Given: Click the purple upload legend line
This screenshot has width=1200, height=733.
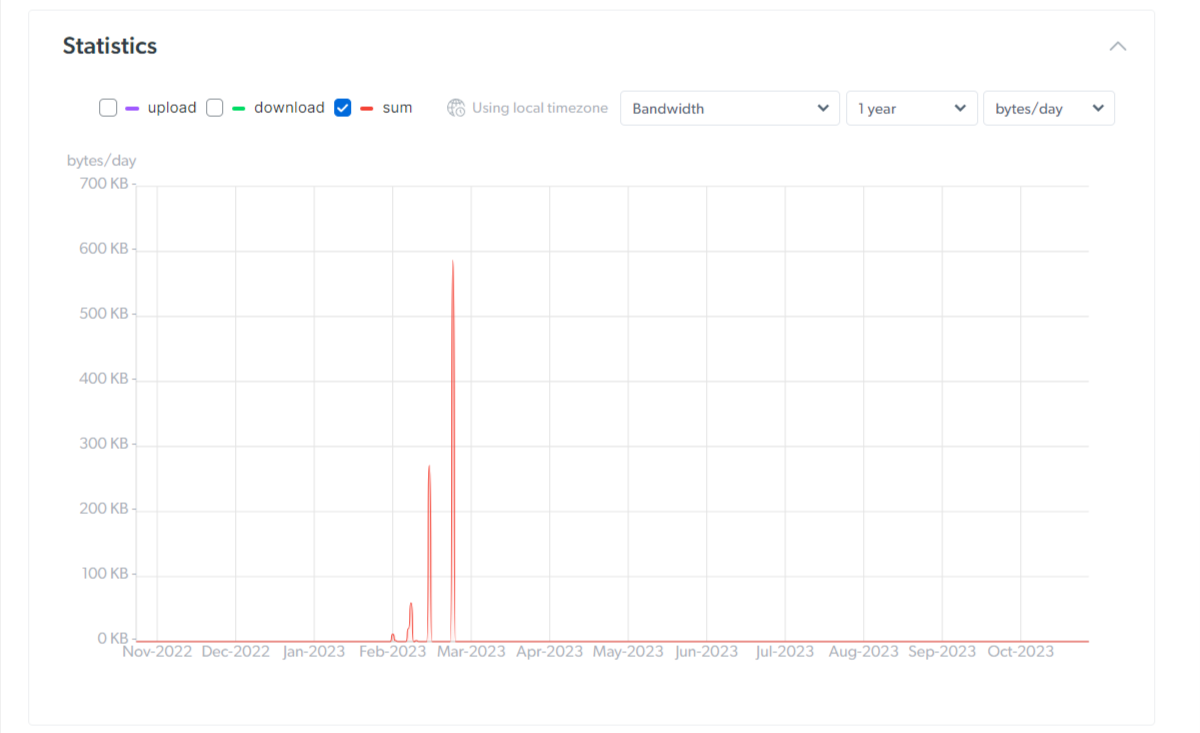Looking at the screenshot, I should click(x=132, y=108).
